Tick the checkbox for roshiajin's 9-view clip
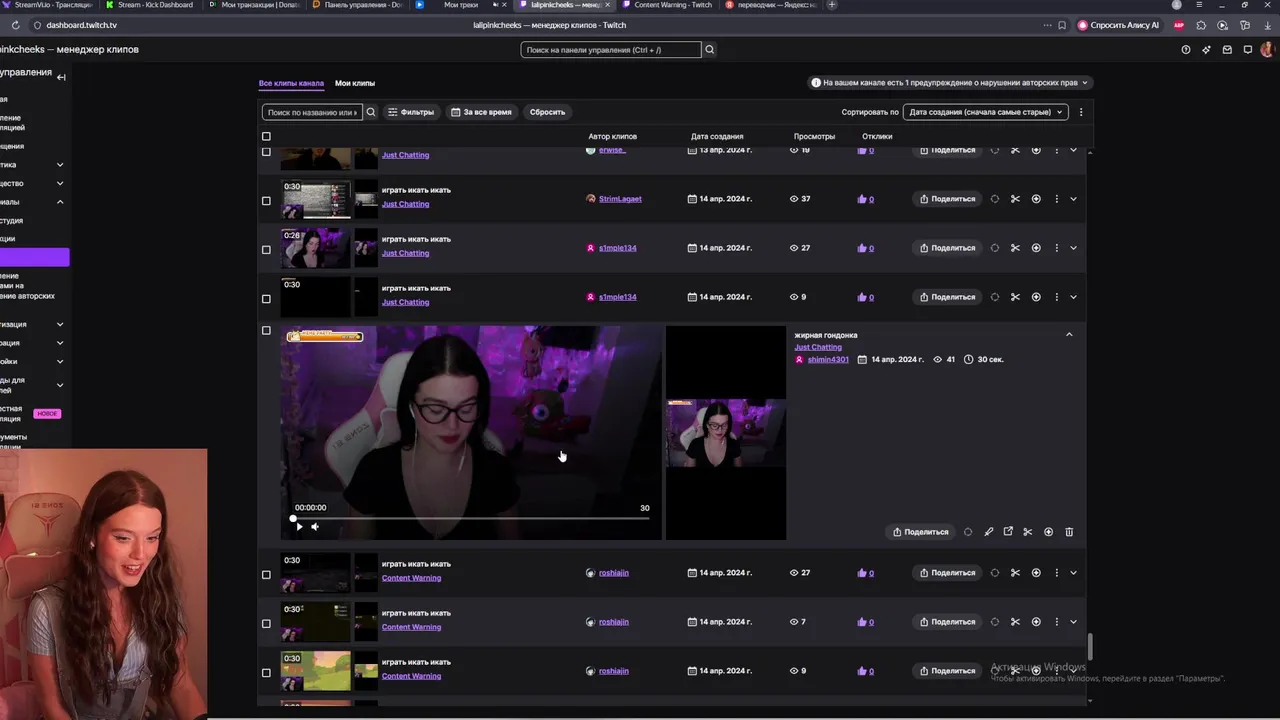 click(266, 672)
